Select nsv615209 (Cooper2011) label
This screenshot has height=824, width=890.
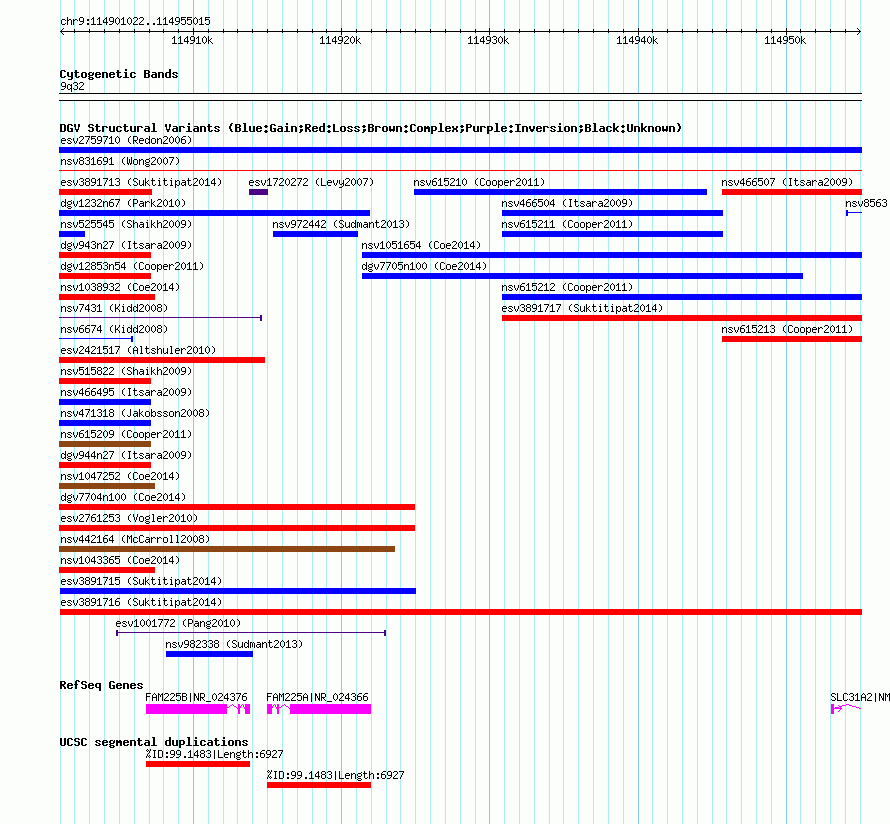point(126,434)
